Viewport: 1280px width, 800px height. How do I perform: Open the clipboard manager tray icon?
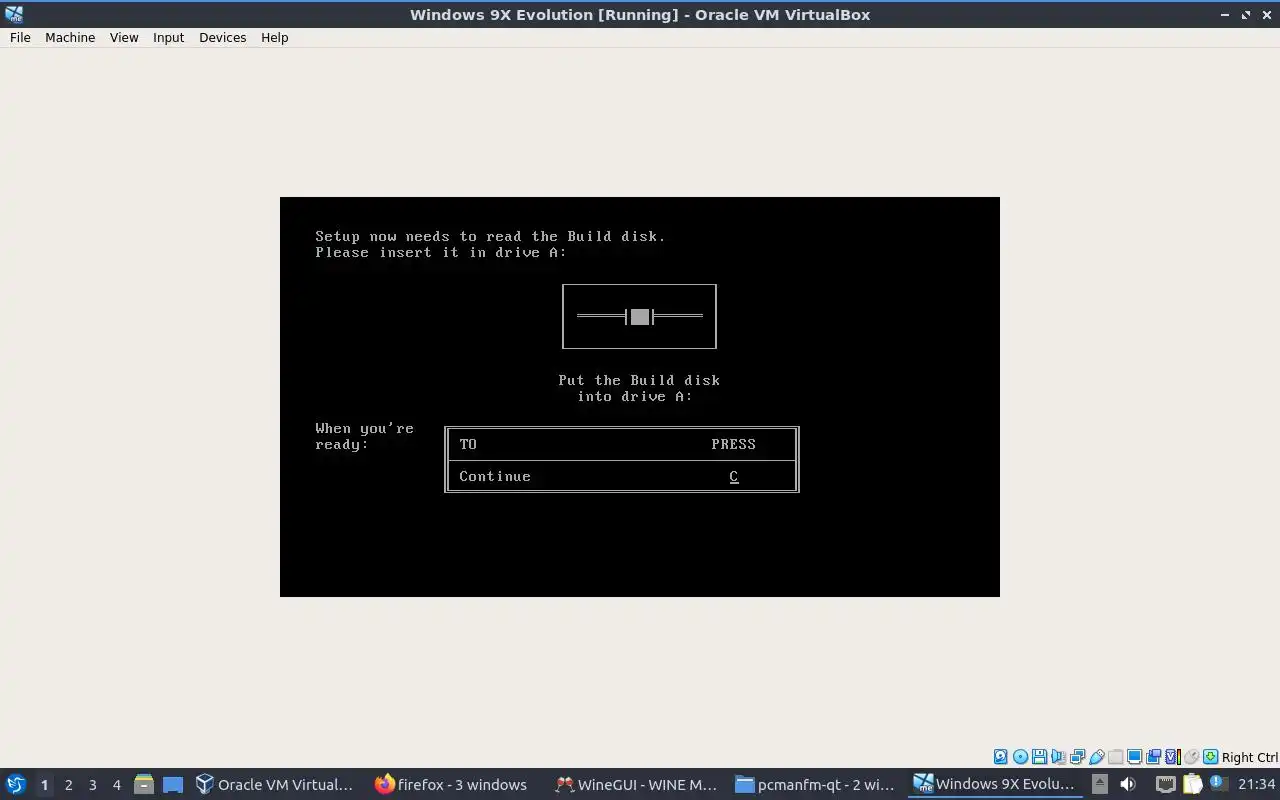point(1192,784)
